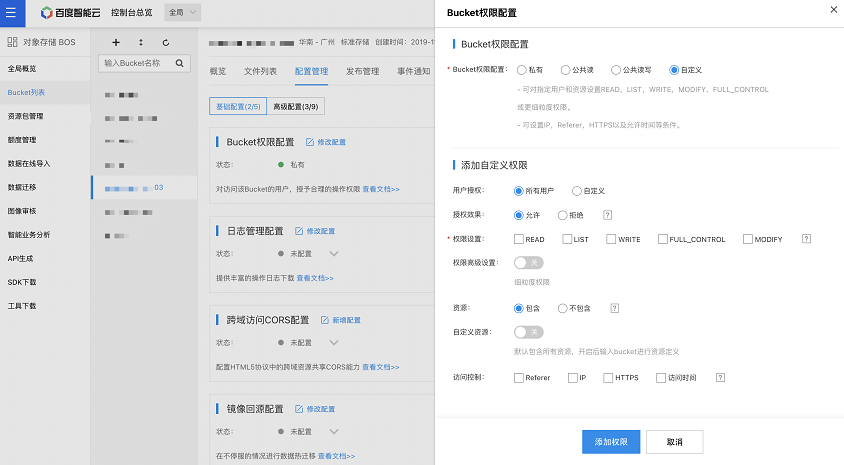Select the 高级配置(3/9) tab
This screenshot has width=844, height=465.
click(296, 107)
